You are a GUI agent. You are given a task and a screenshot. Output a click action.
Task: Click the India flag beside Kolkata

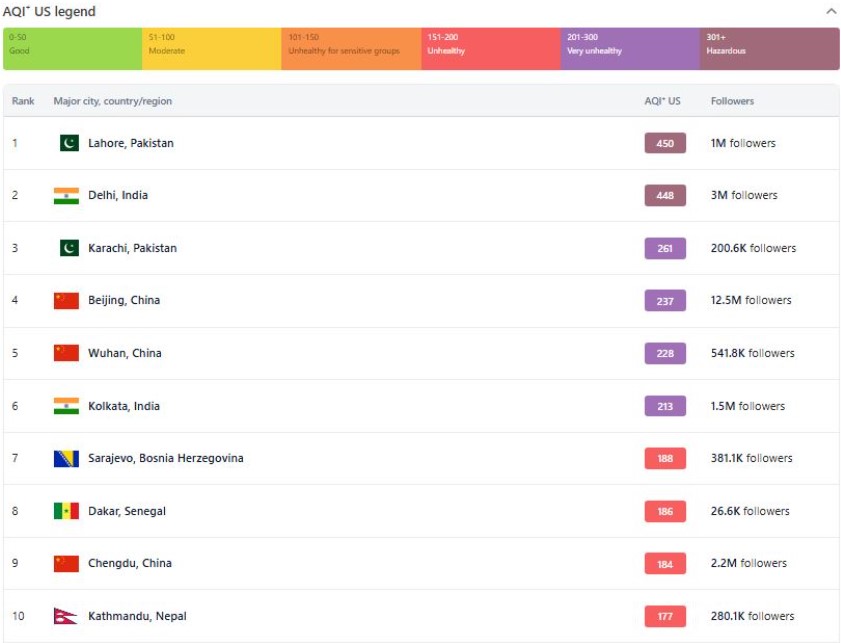pyautogui.click(x=66, y=406)
